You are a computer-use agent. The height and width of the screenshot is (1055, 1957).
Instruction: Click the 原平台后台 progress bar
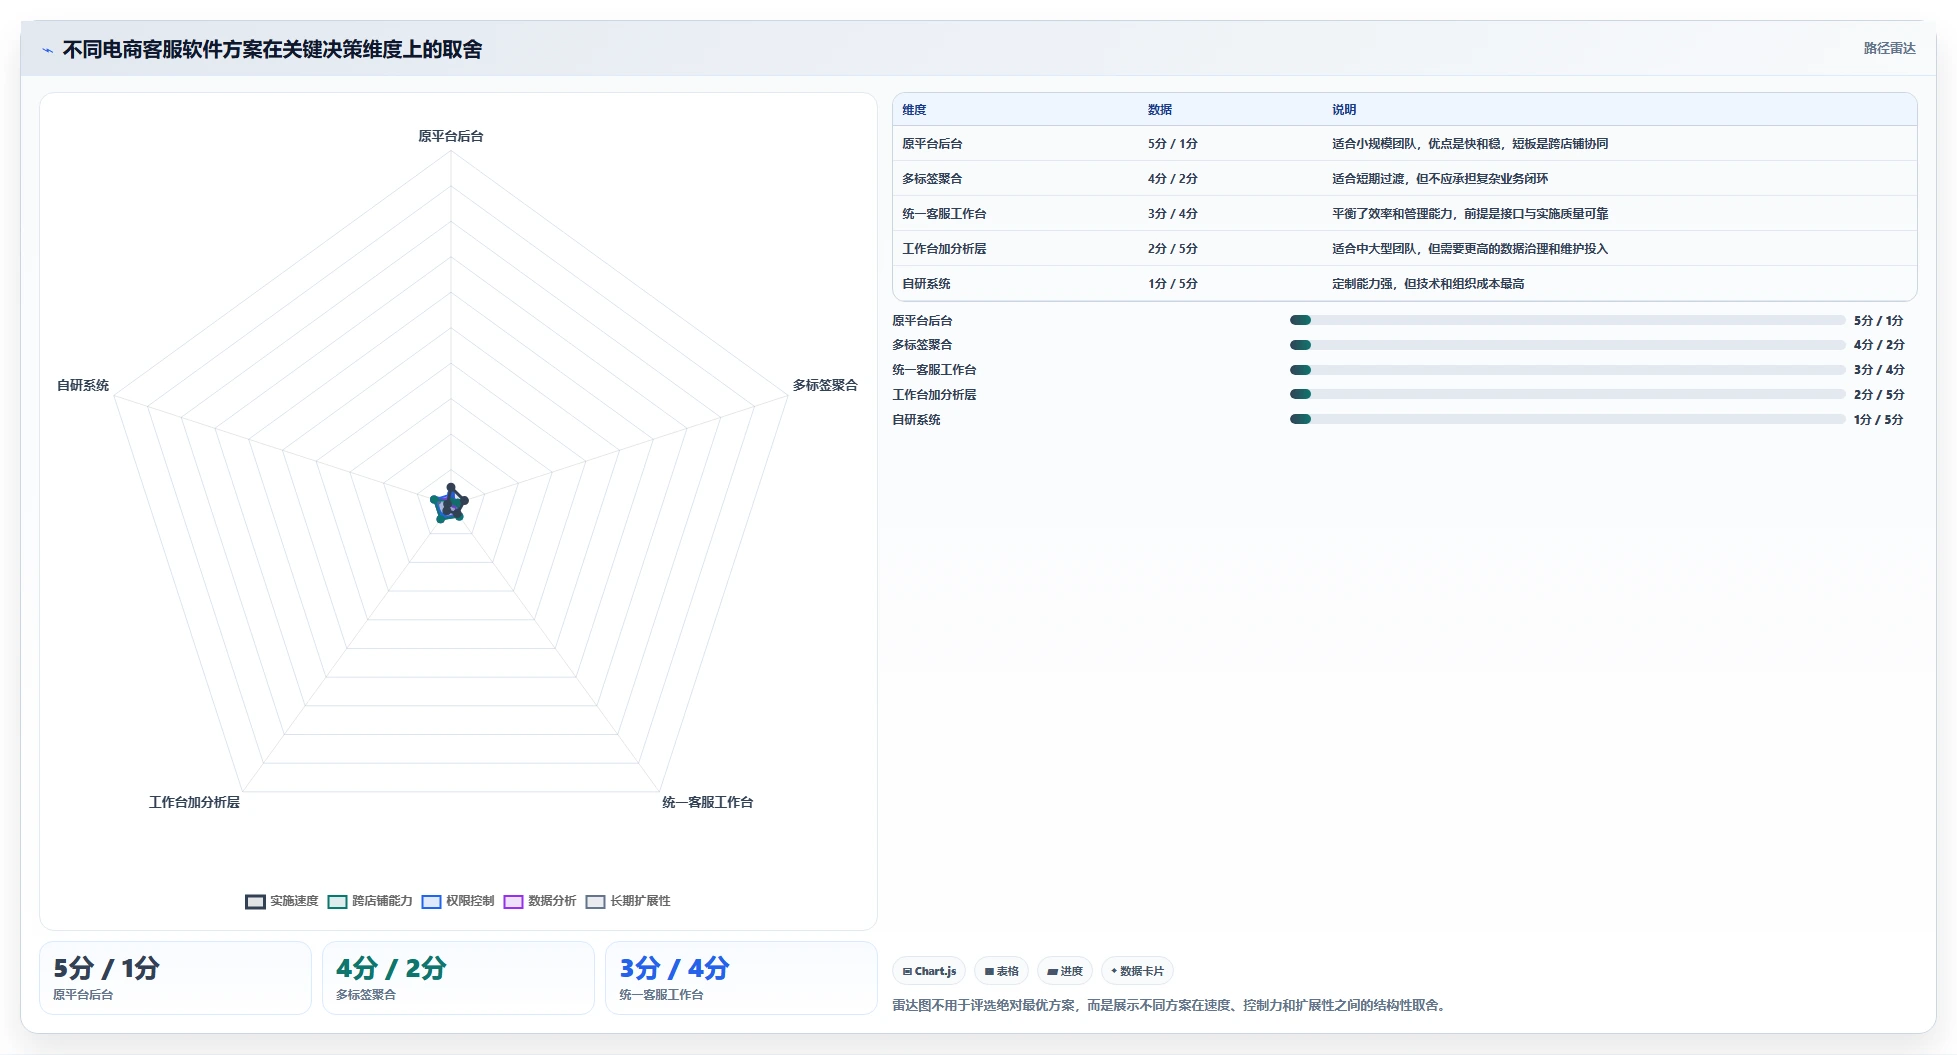(1567, 320)
